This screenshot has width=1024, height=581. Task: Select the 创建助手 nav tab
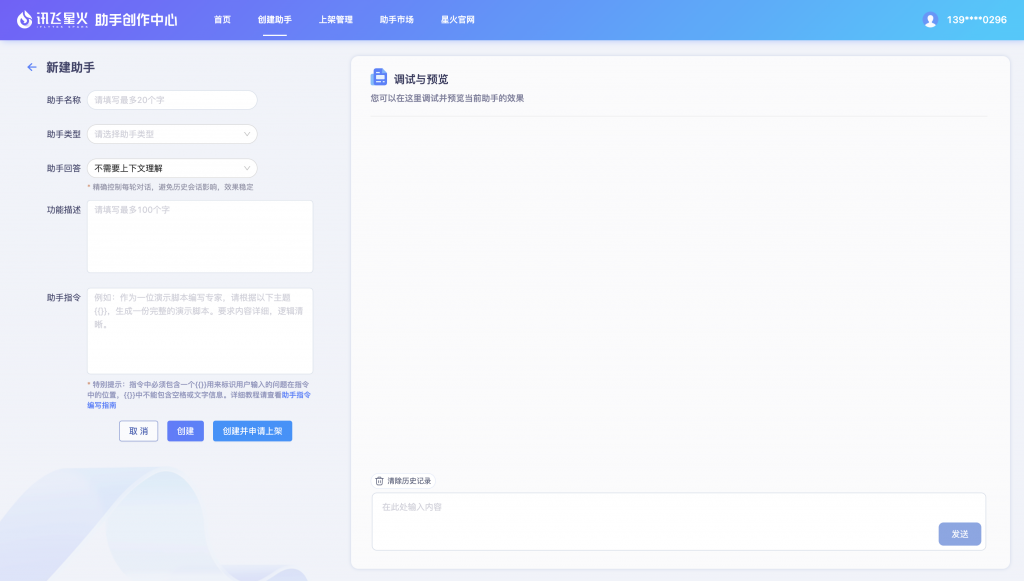pyautogui.click(x=274, y=18)
